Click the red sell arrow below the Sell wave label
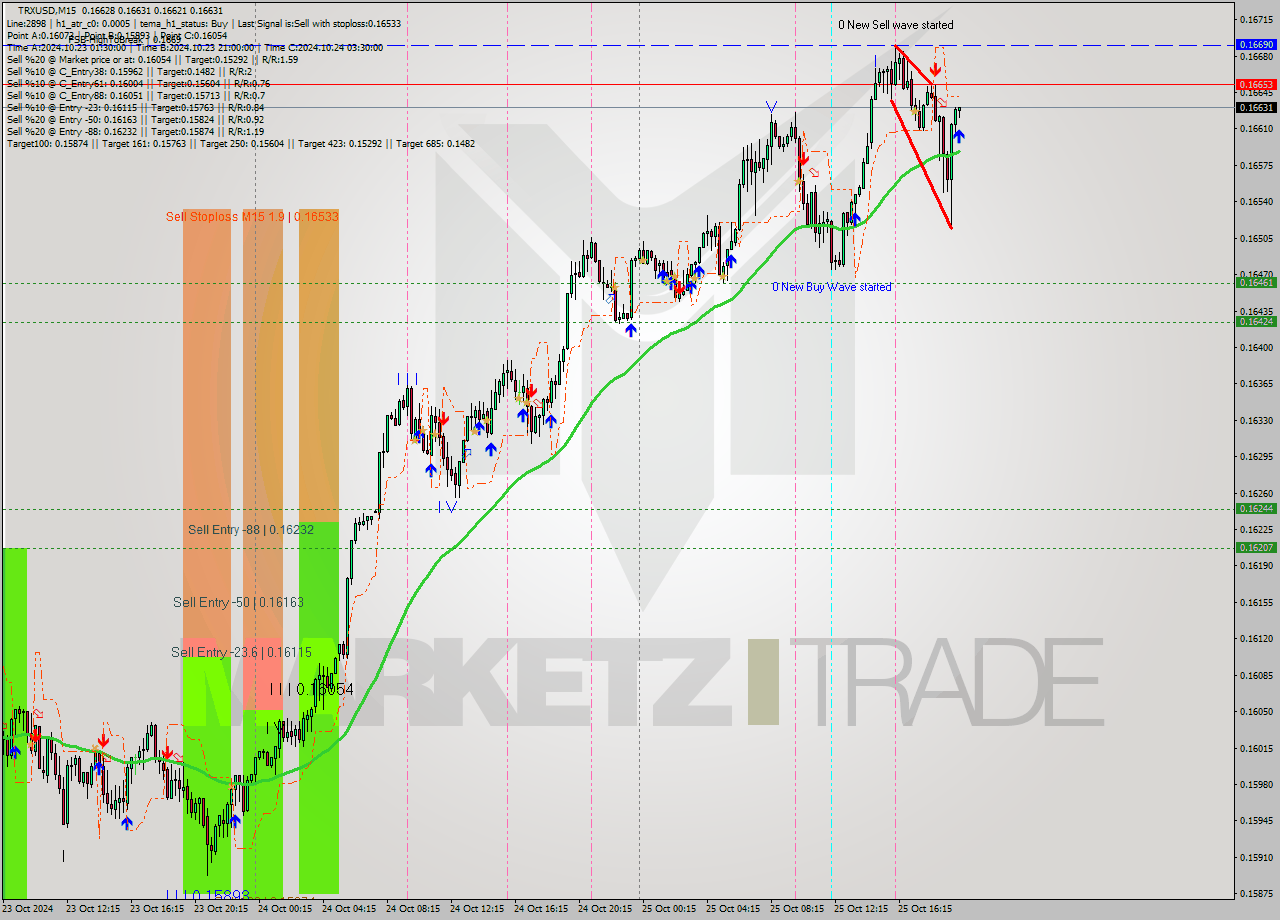The height and width of the screenshot is (920, 1280). (x=934, y=70)
